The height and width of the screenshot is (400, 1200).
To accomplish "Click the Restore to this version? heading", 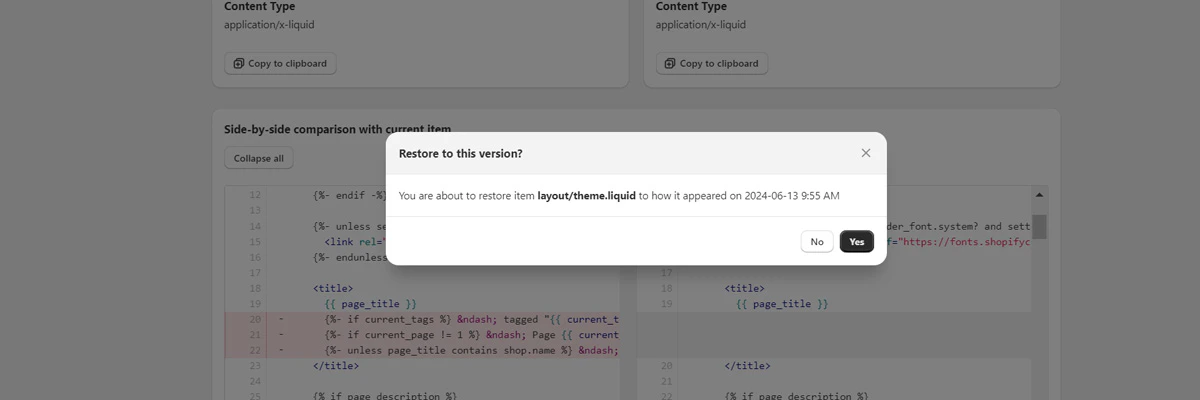I will (x=461, y=153).
